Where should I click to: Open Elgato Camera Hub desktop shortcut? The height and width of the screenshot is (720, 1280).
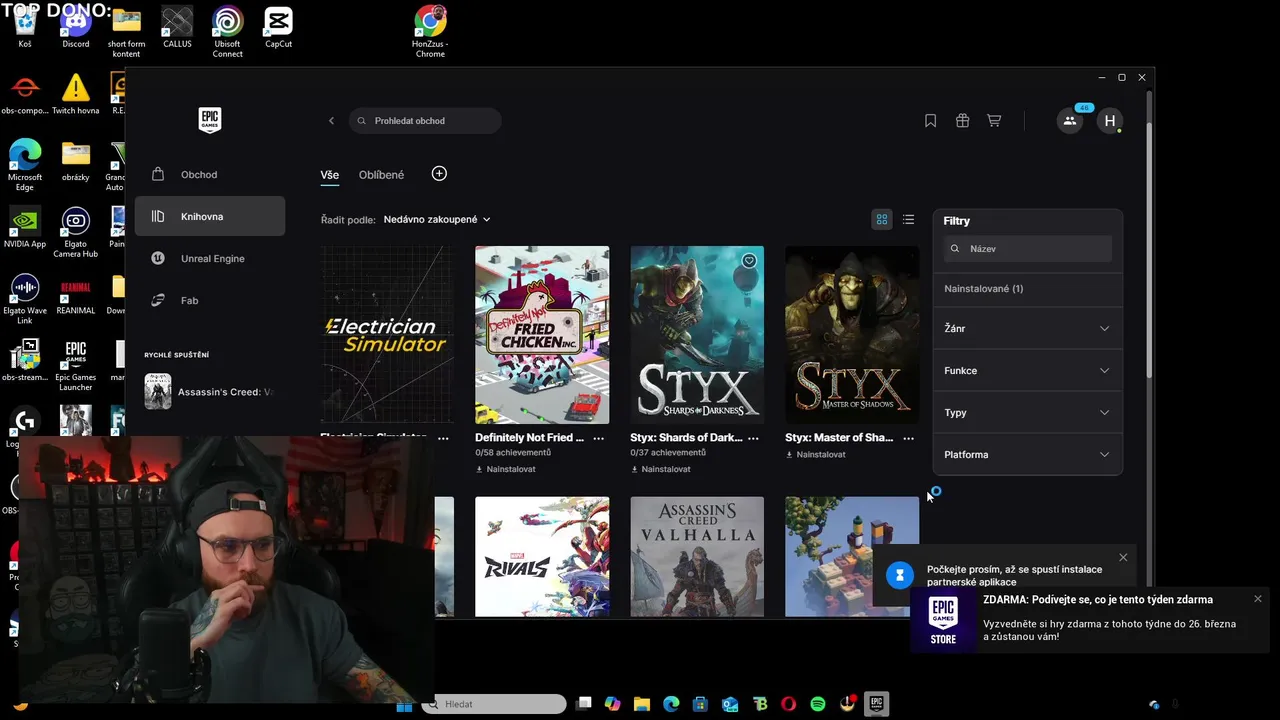[x=76, y=233]
